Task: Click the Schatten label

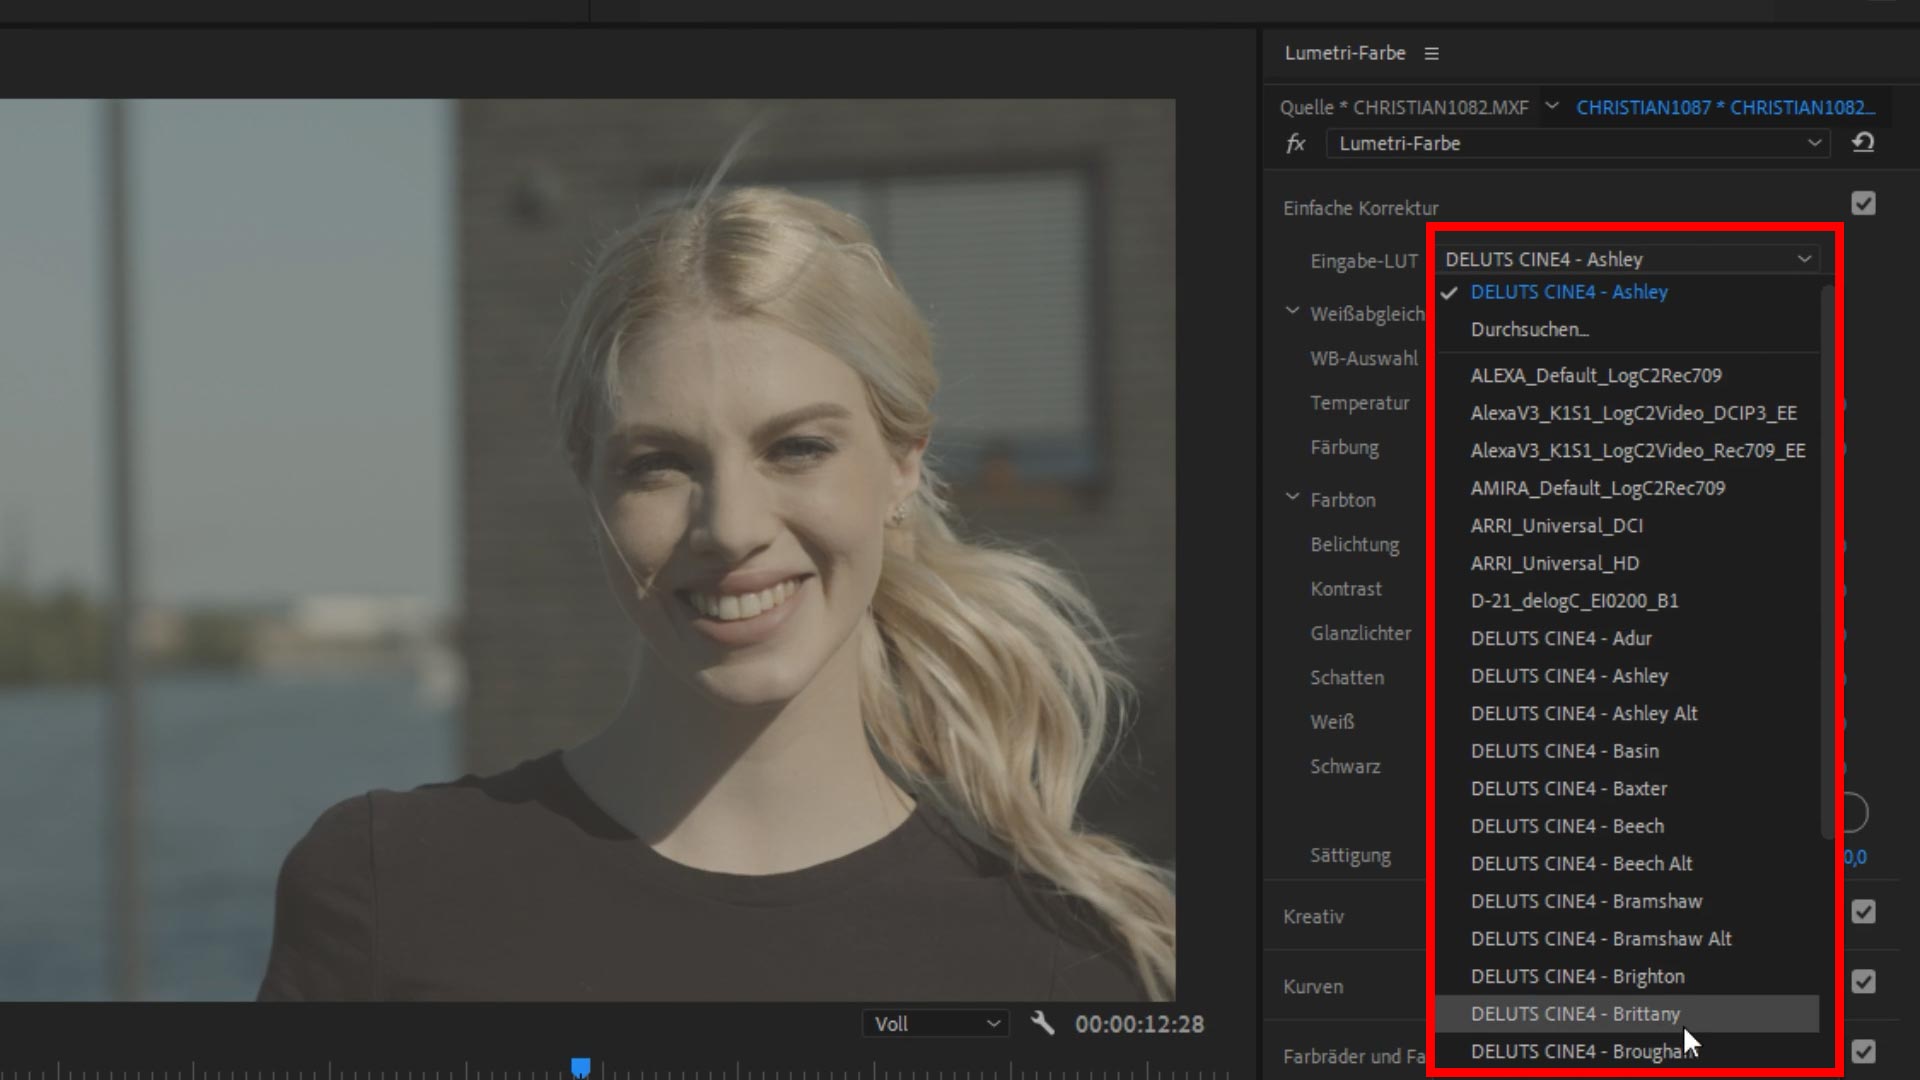Action: pos(1347,678)
